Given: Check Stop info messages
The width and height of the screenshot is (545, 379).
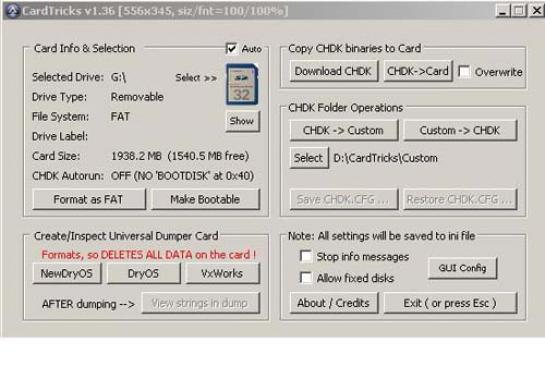Looking at the screenshot, I should click(306, 257).
